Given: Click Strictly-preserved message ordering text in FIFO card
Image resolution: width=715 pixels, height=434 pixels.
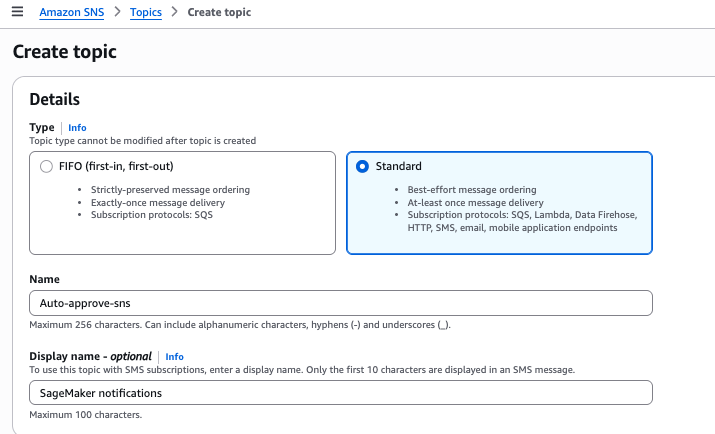Looking at the screenshot, I should [170, 190].
